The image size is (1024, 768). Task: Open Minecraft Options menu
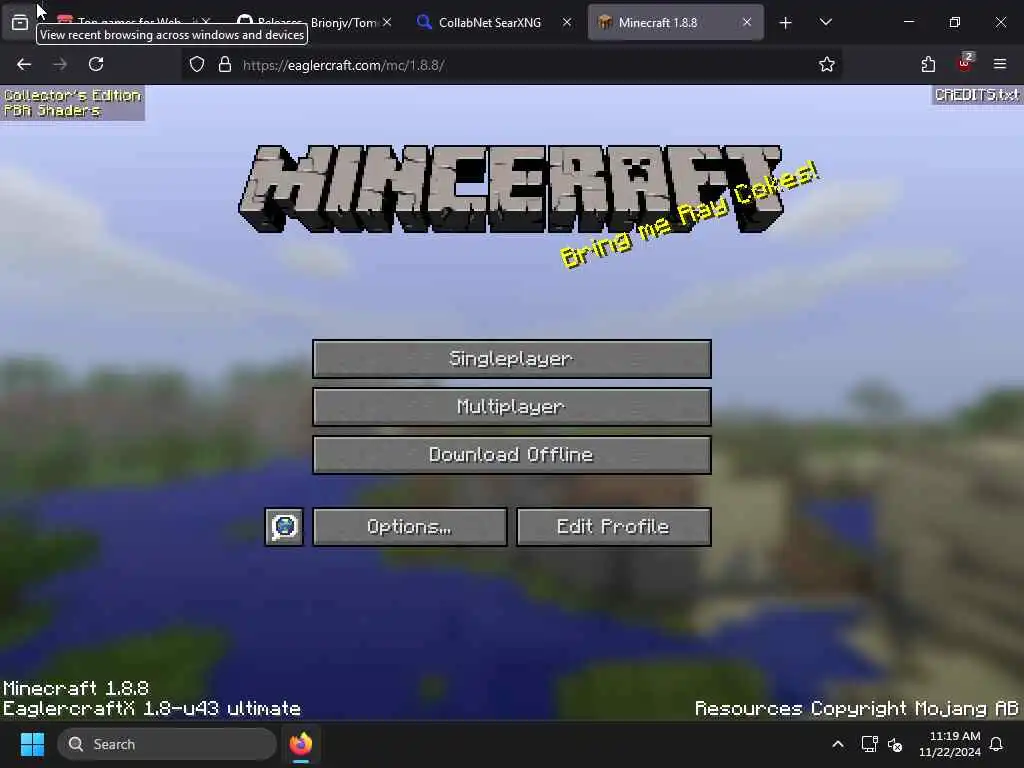pos(409,526)
